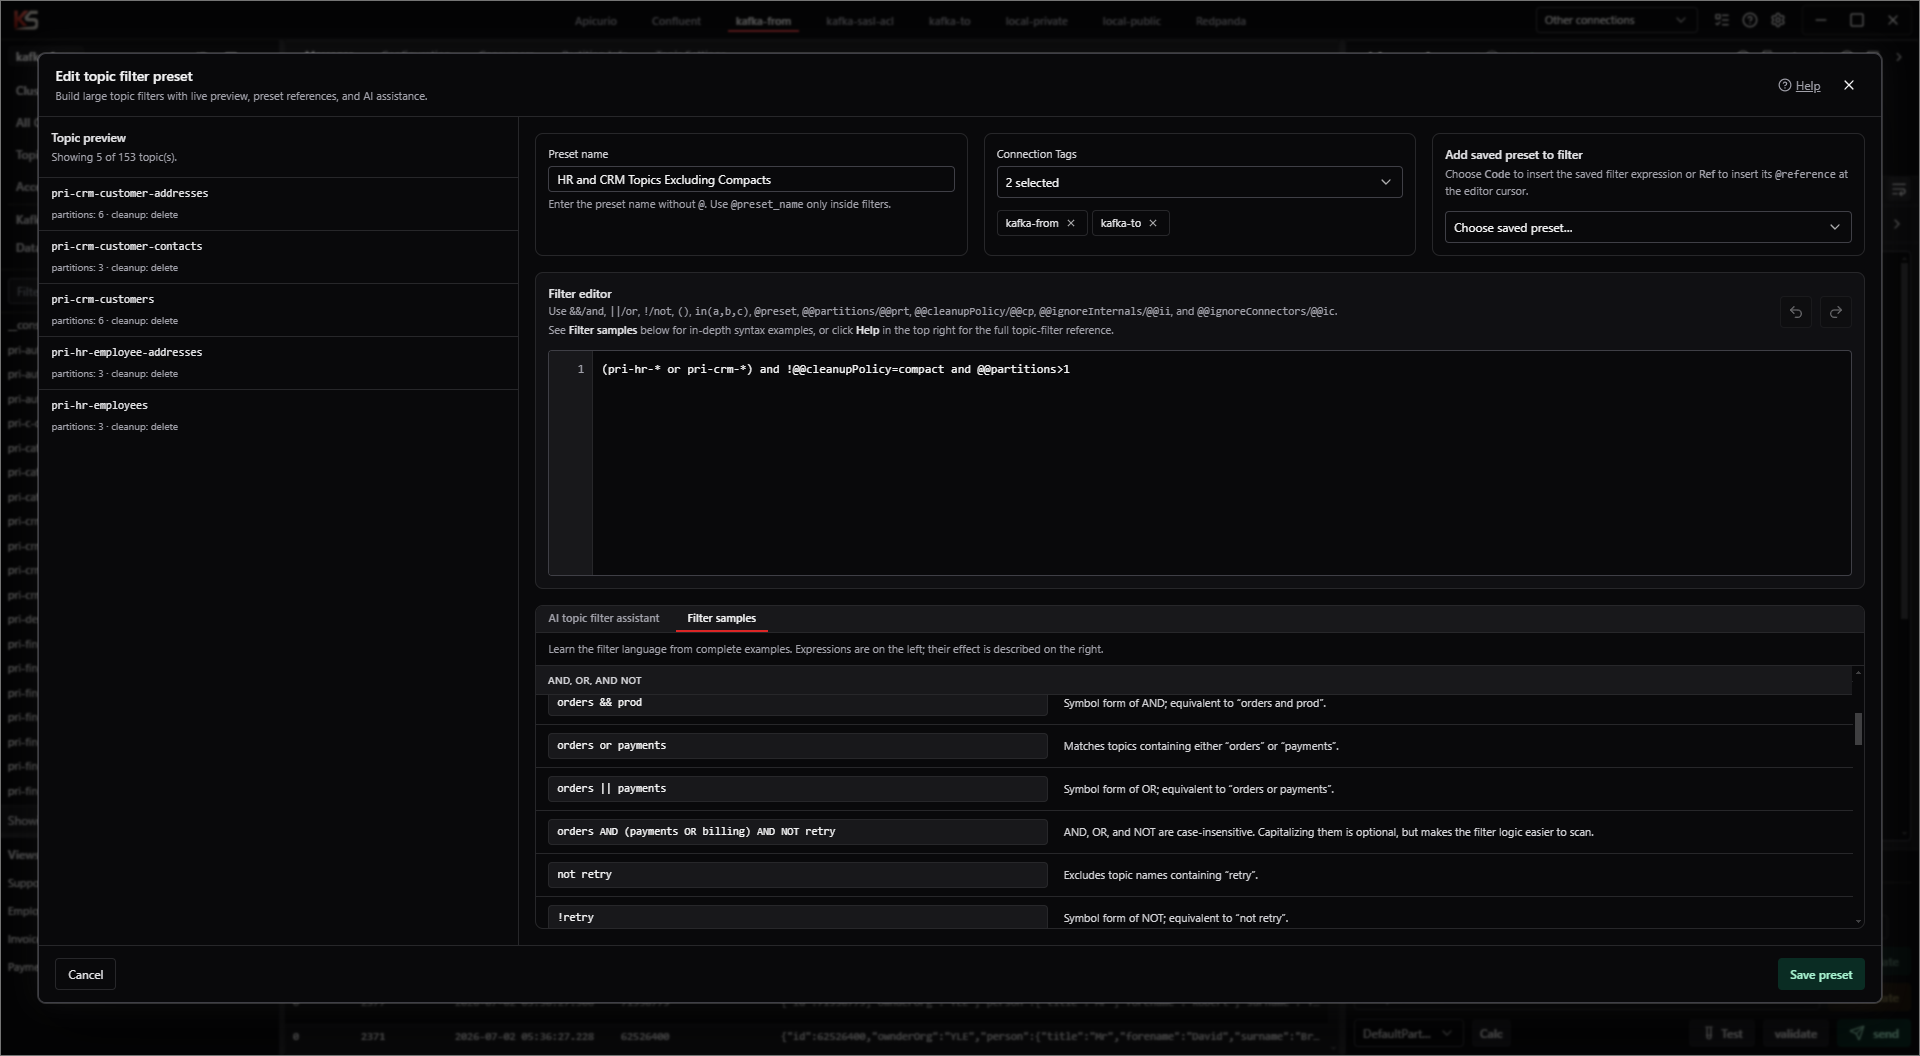Open the kafka-sasl-acl connection tab

[859, 21]
